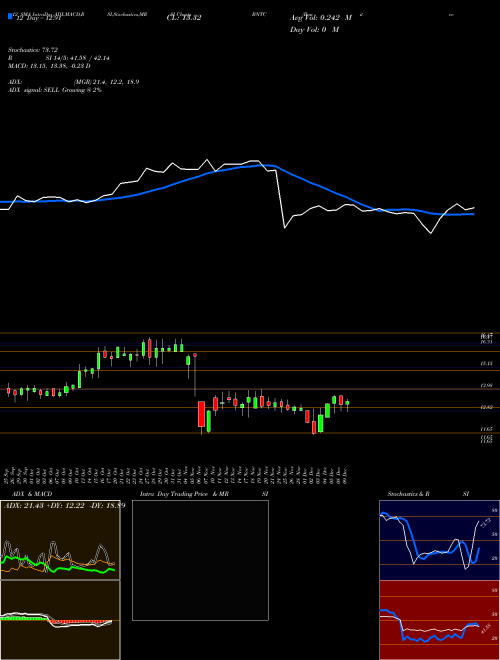The height and width of the screenshot is (660, 500).
Task: Click the 12.96 price axis label
Action: [x=487, y=385]
